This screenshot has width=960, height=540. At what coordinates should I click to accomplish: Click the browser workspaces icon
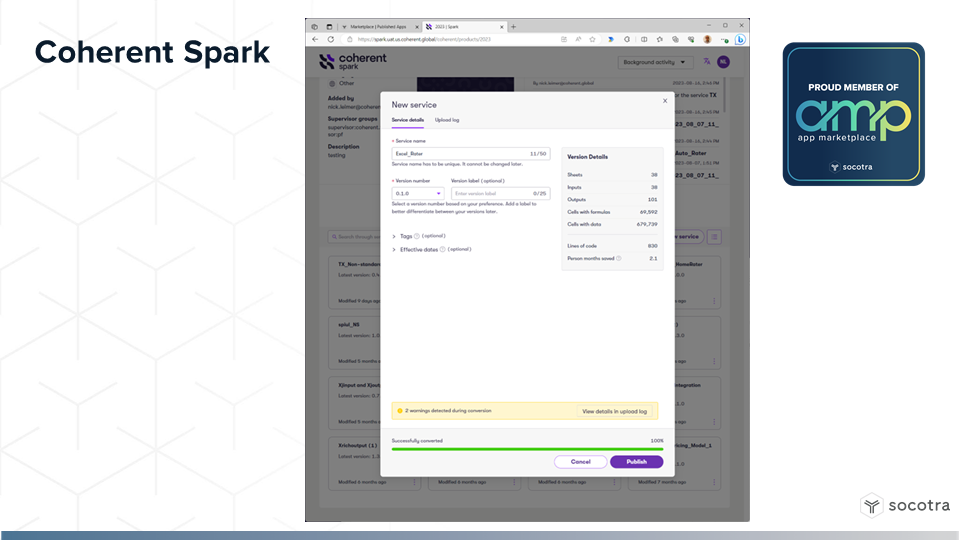coord(315,27)
